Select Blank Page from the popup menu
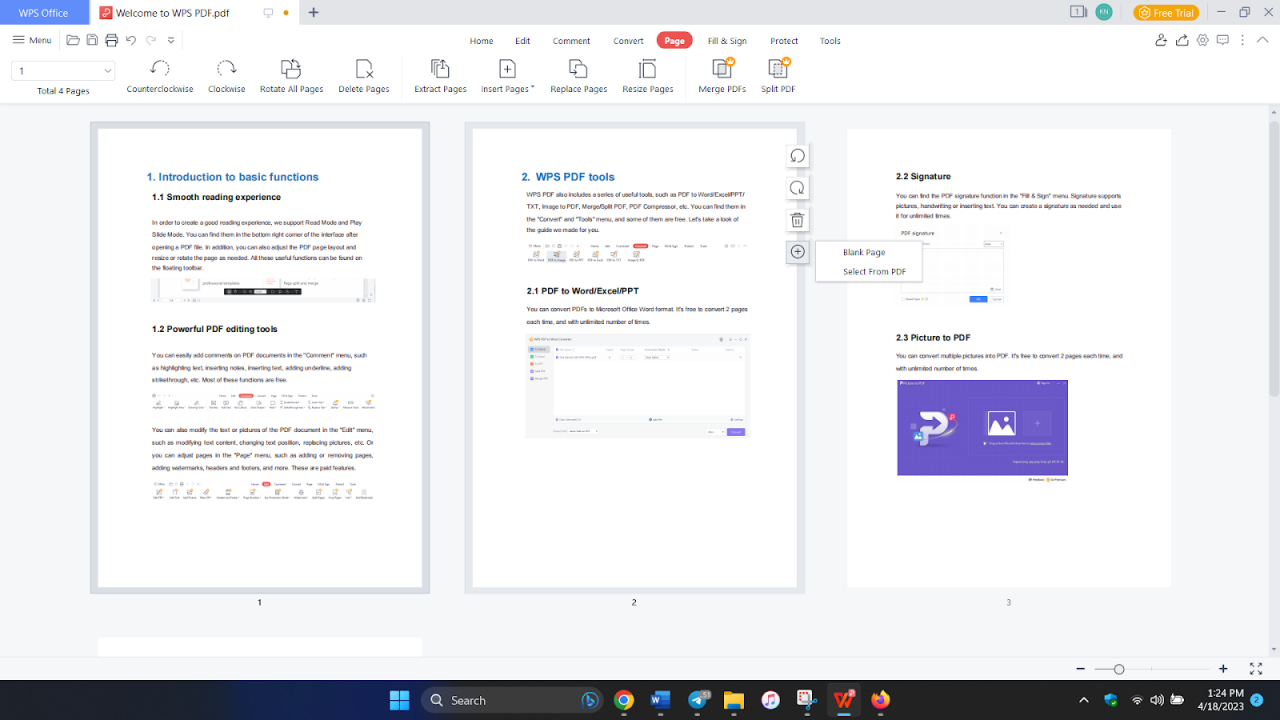This screenshot has height=720, width=1280. 866,252
